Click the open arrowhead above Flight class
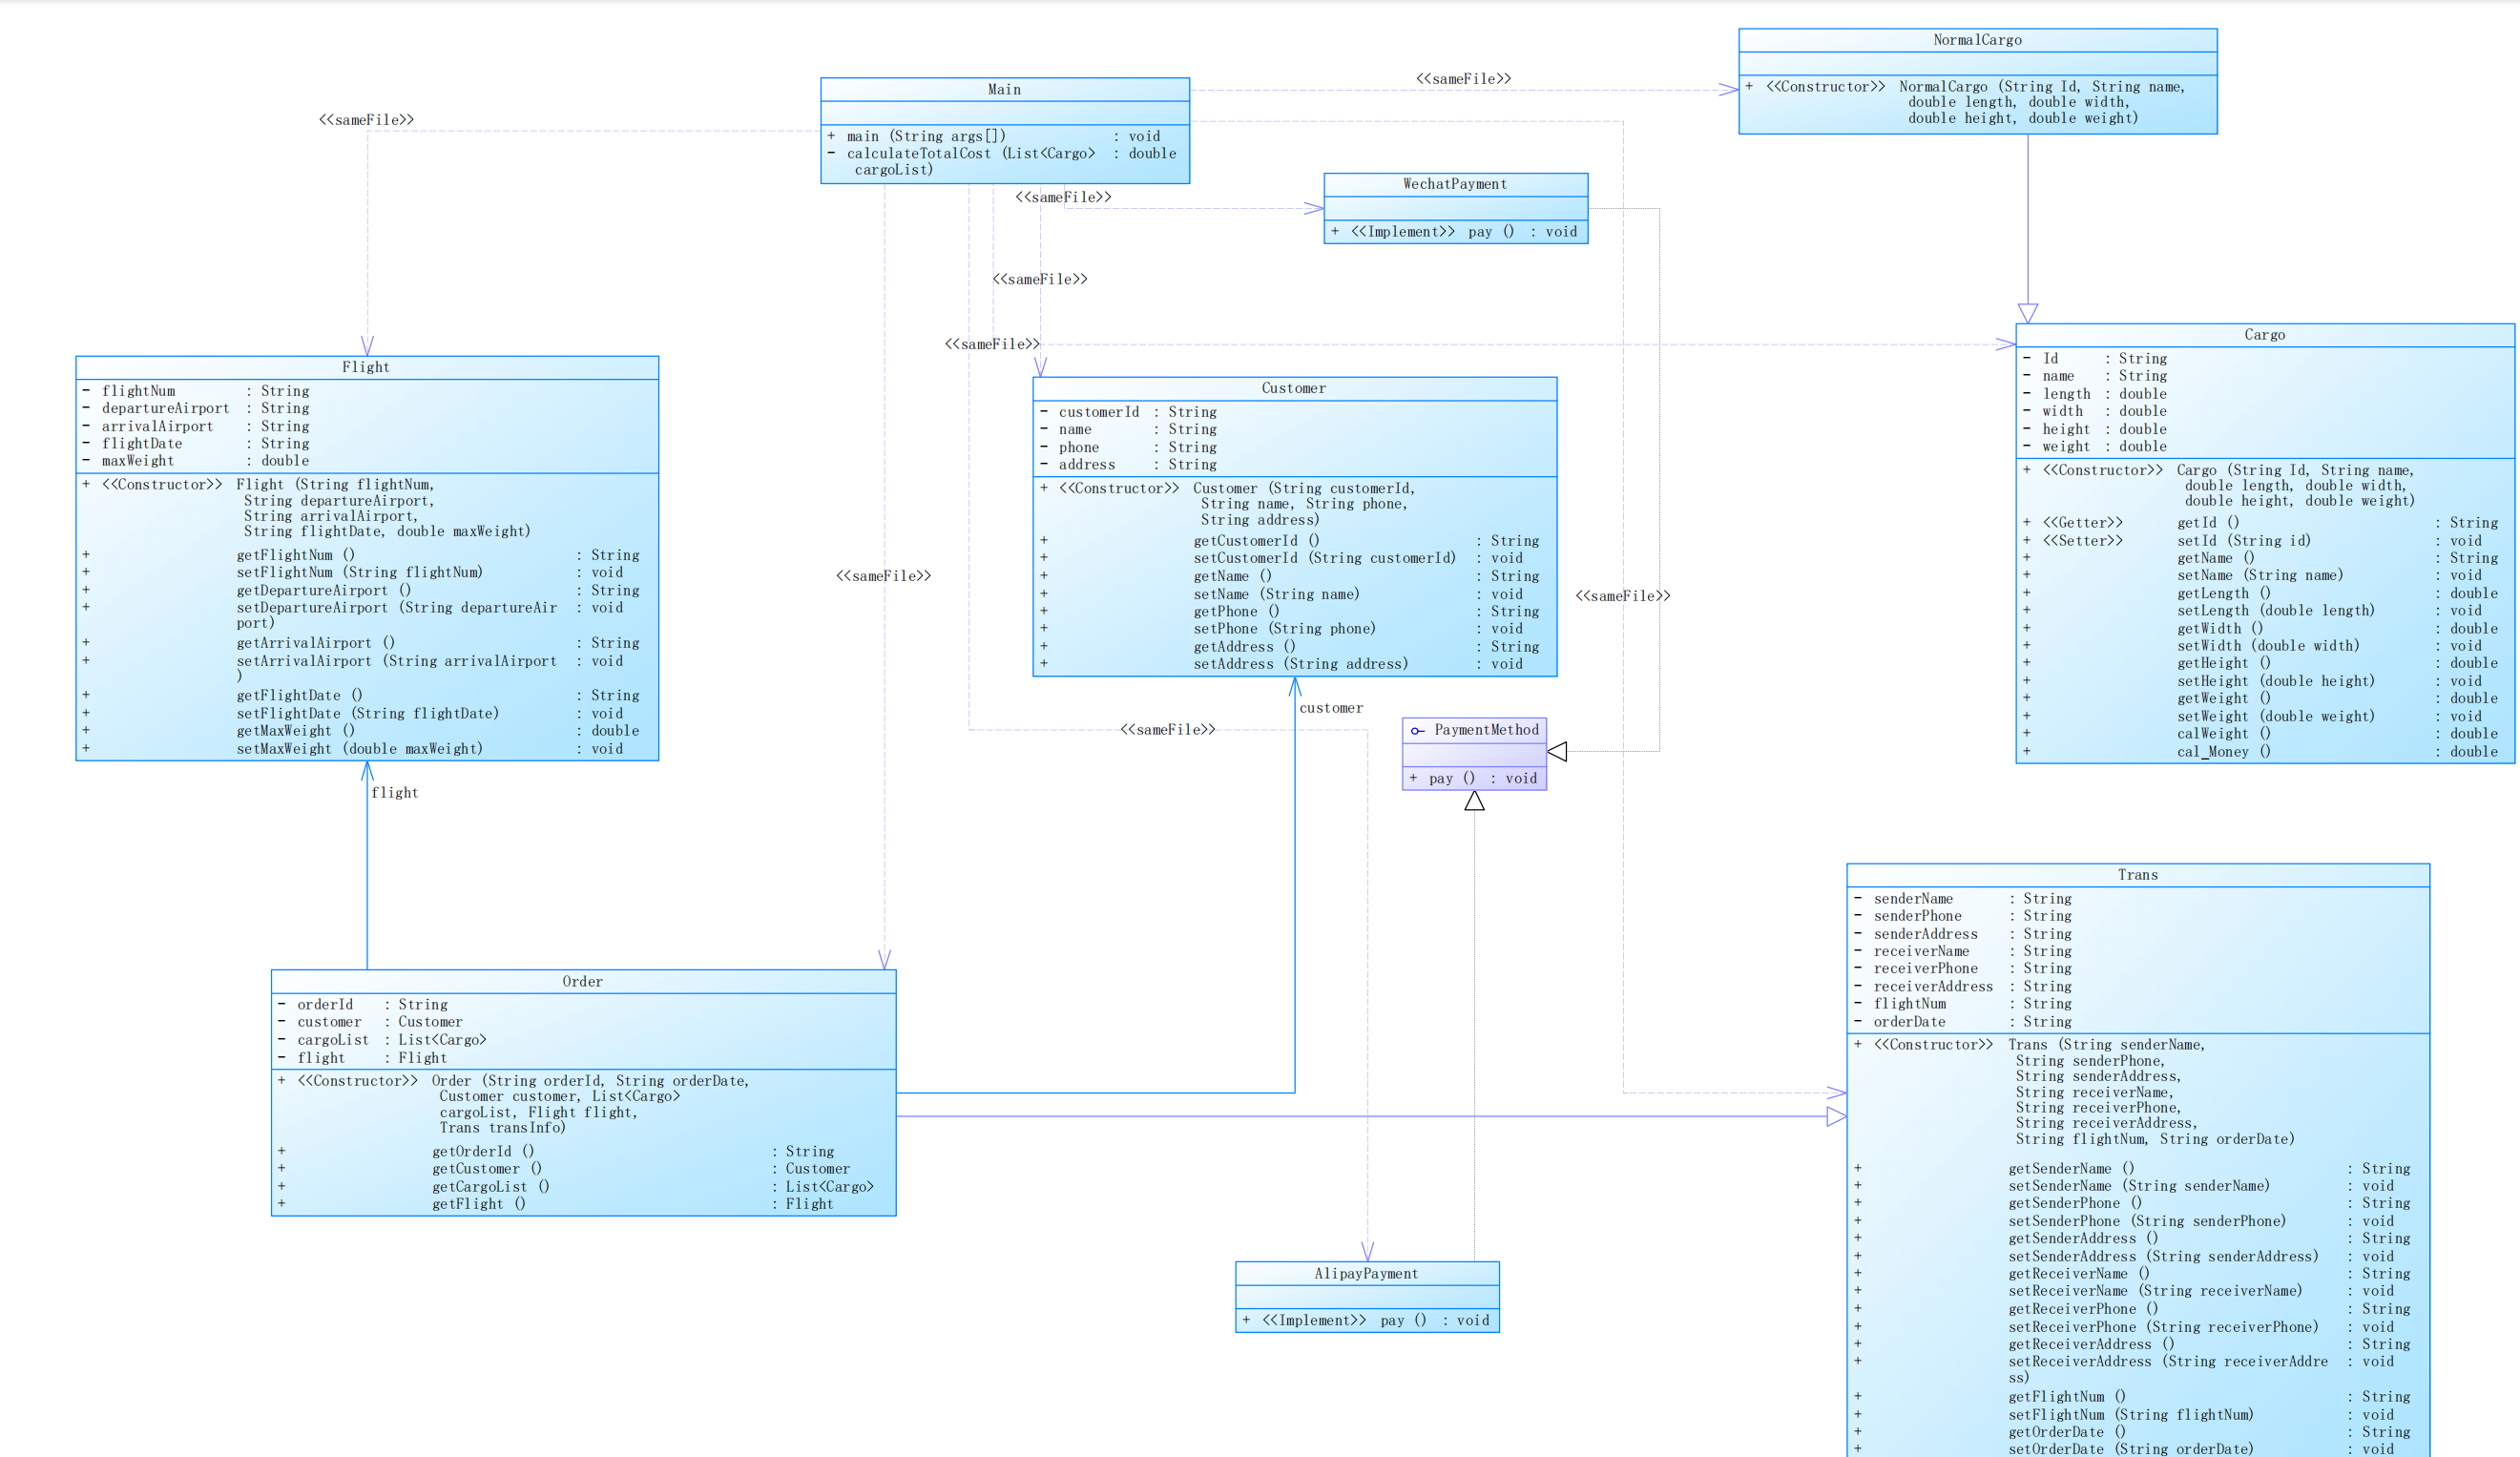 coord(367,345)
